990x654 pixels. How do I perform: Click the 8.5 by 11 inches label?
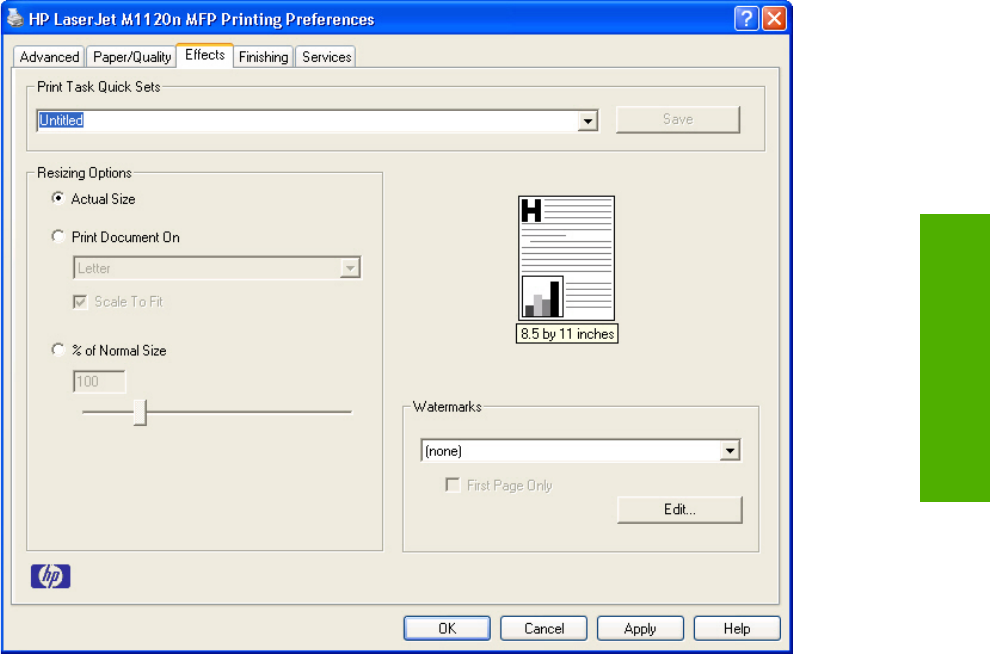tap(567, 334)
